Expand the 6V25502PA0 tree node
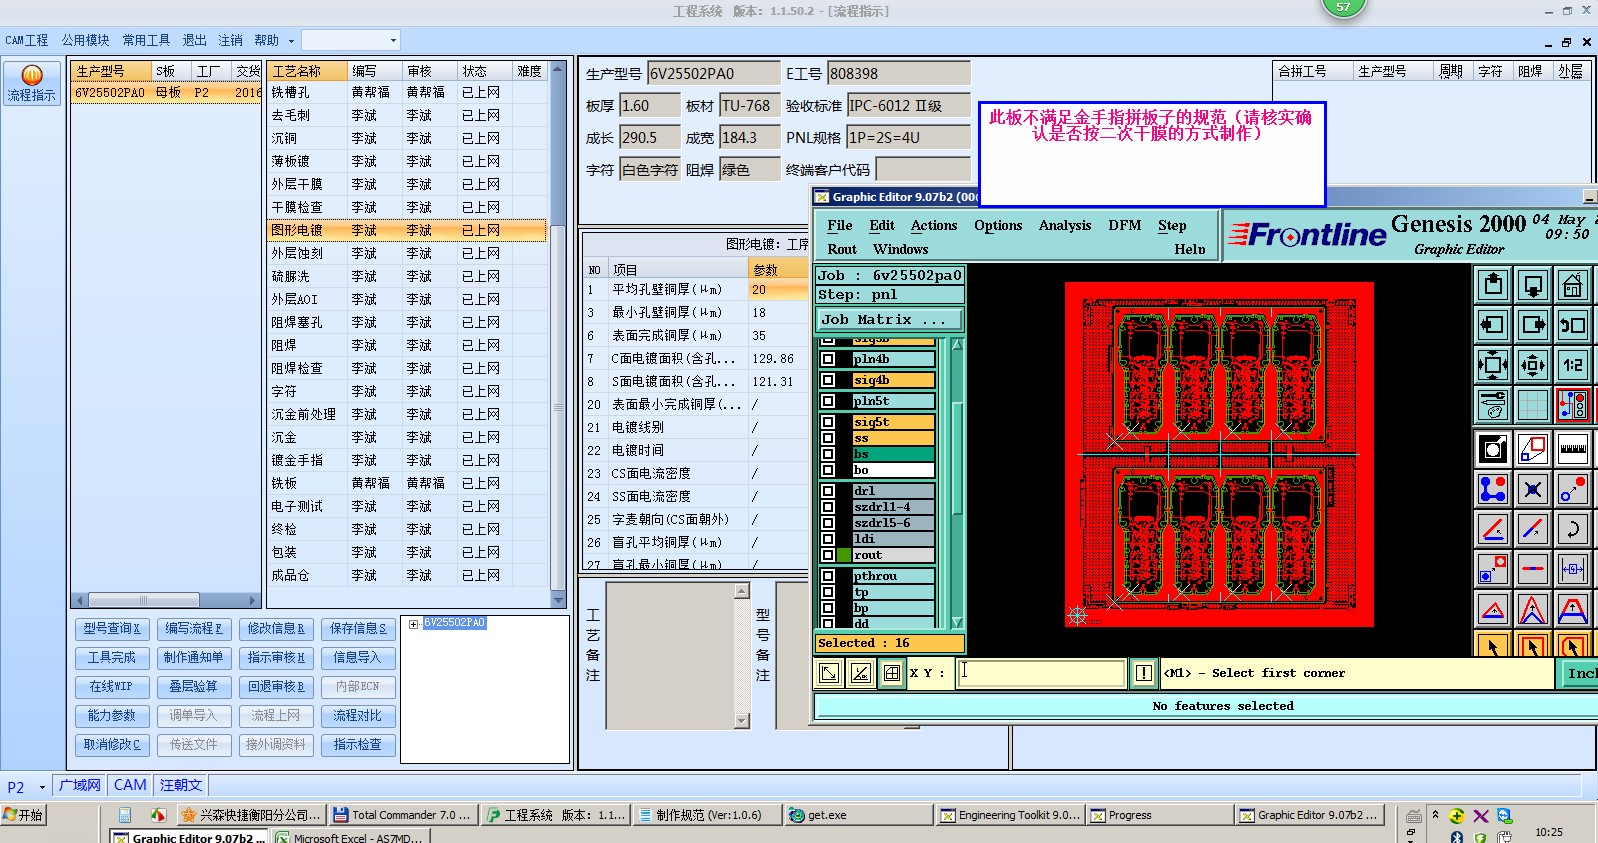 point(413,624)
